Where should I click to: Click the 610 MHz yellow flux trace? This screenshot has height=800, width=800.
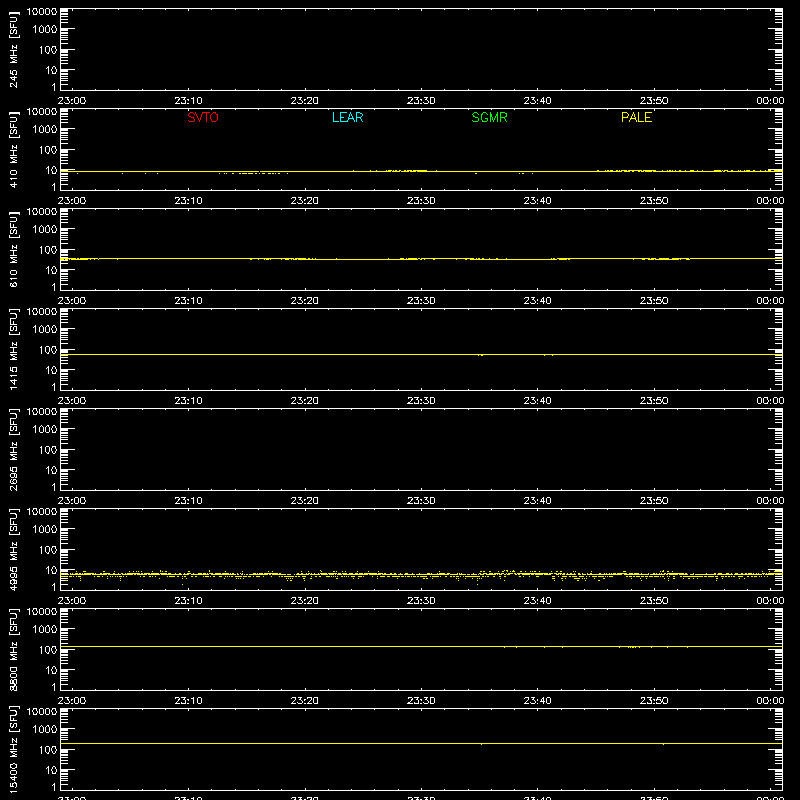point(421,259)
